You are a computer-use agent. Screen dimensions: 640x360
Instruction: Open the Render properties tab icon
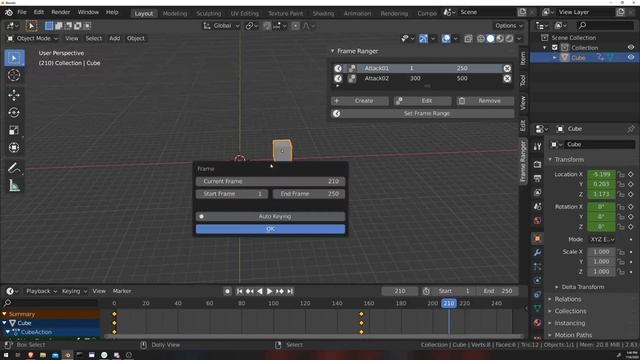coord(538,164)
